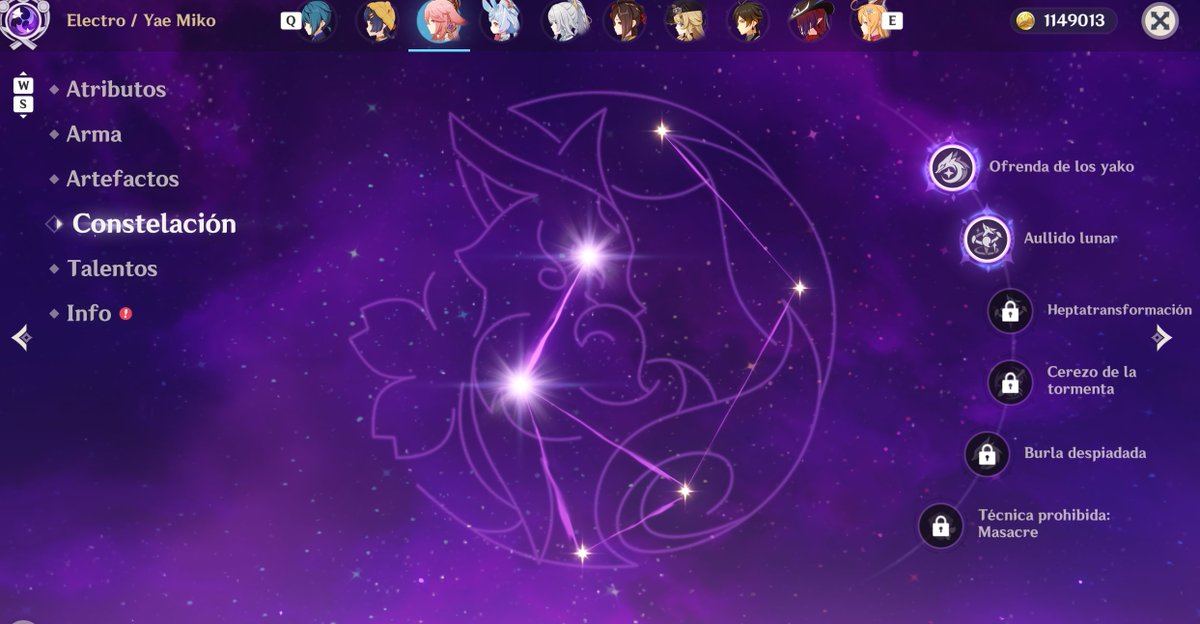Select the short dark-haired male portrait

pos(747,21)
